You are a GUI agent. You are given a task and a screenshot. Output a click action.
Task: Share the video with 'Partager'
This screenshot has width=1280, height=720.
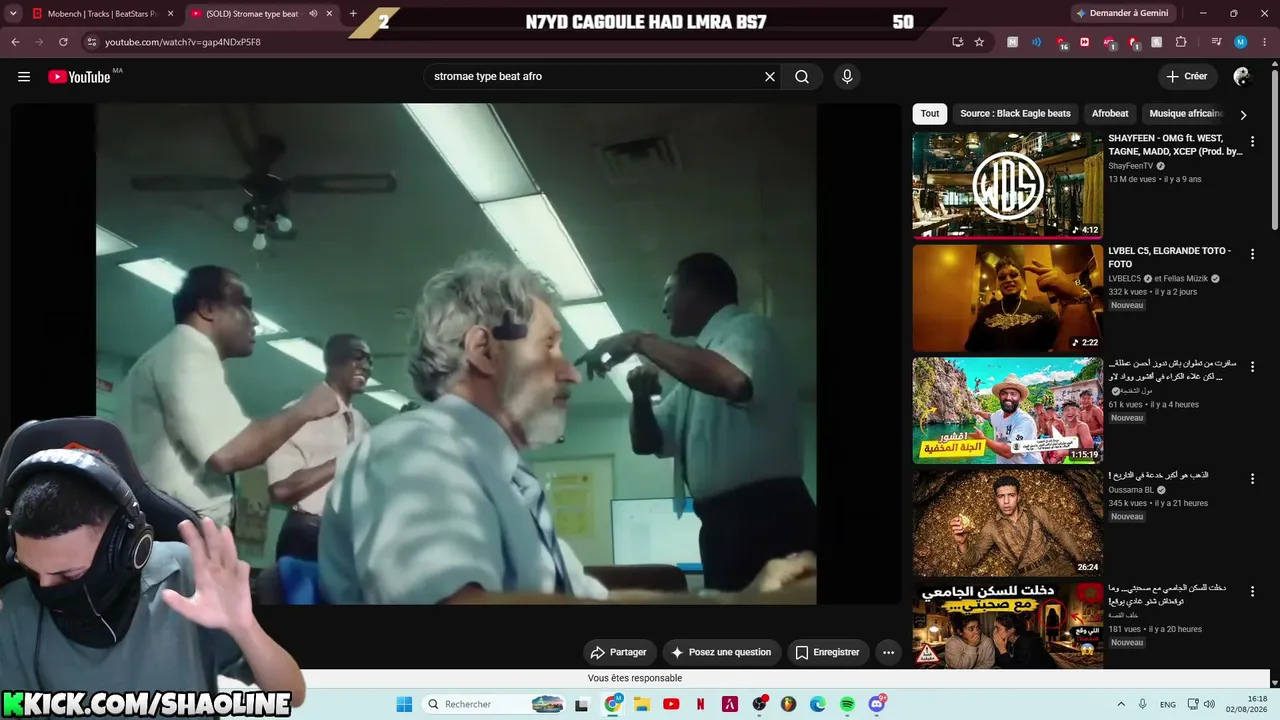619,652
